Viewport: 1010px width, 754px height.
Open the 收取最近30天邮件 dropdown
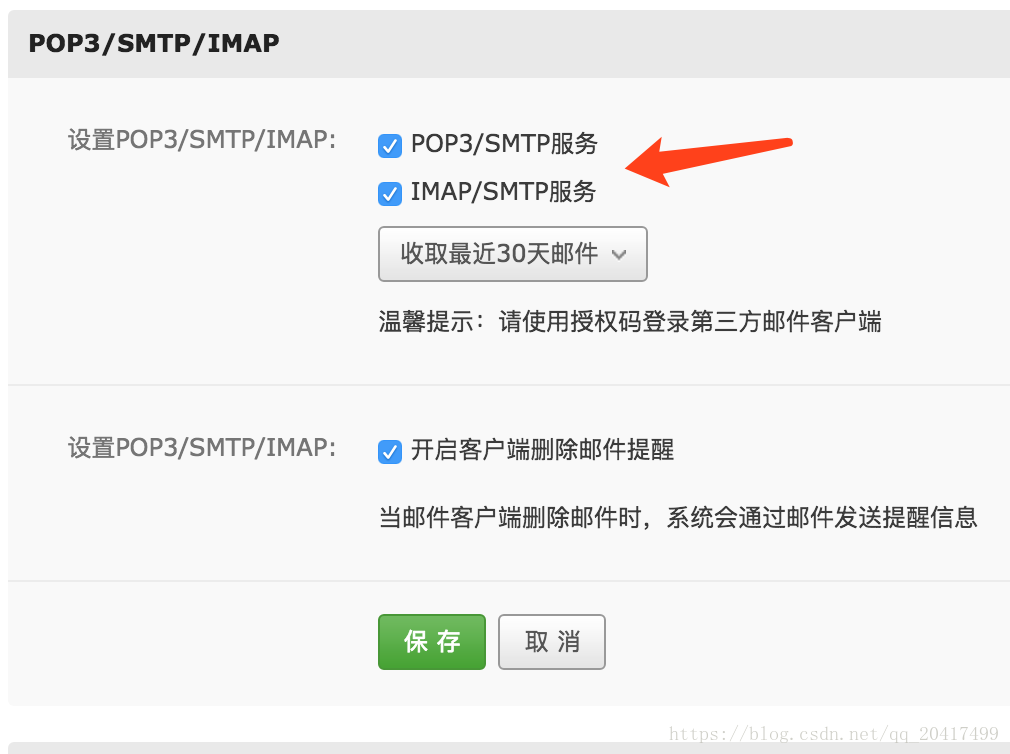click(513, 254)
